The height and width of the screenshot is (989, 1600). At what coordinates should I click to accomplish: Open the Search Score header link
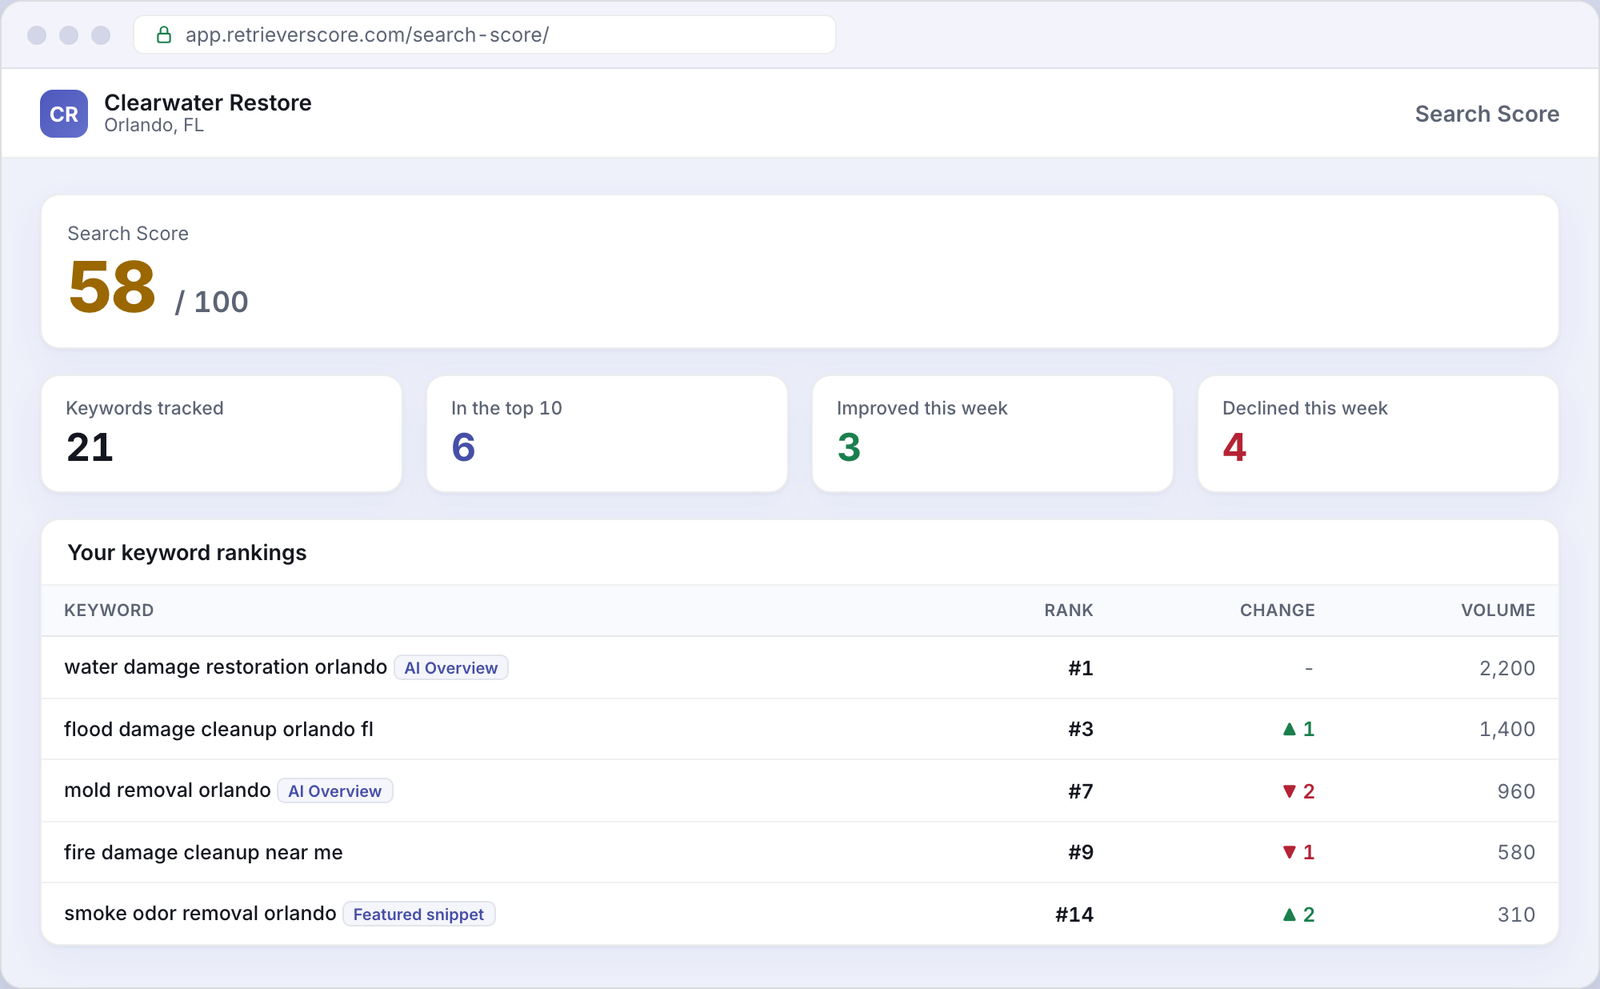(1487, 114)
